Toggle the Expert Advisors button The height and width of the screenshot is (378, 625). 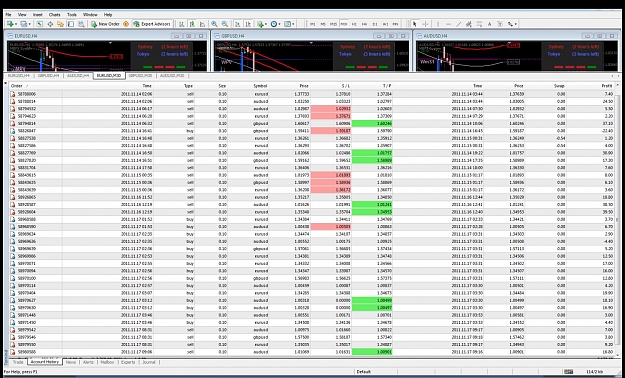[x=152, y=24]
